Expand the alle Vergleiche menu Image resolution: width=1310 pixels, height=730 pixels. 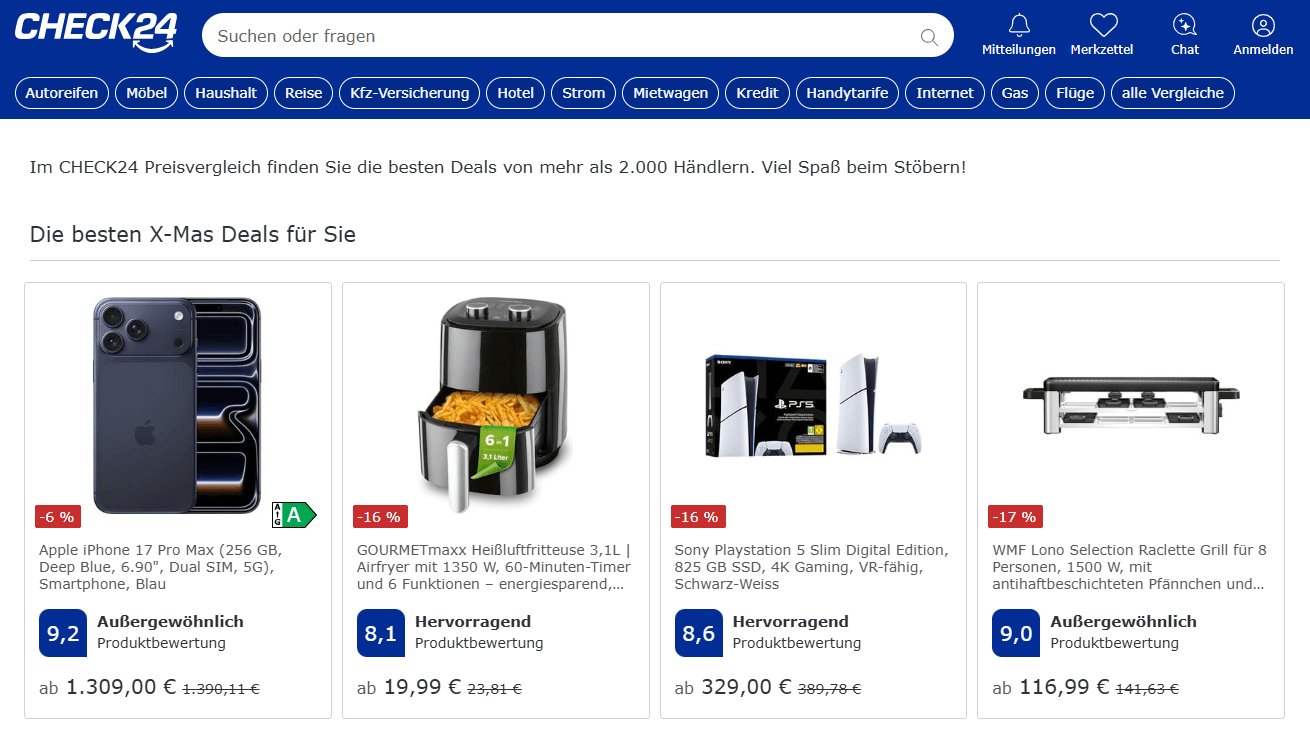tap(1172, 93)
